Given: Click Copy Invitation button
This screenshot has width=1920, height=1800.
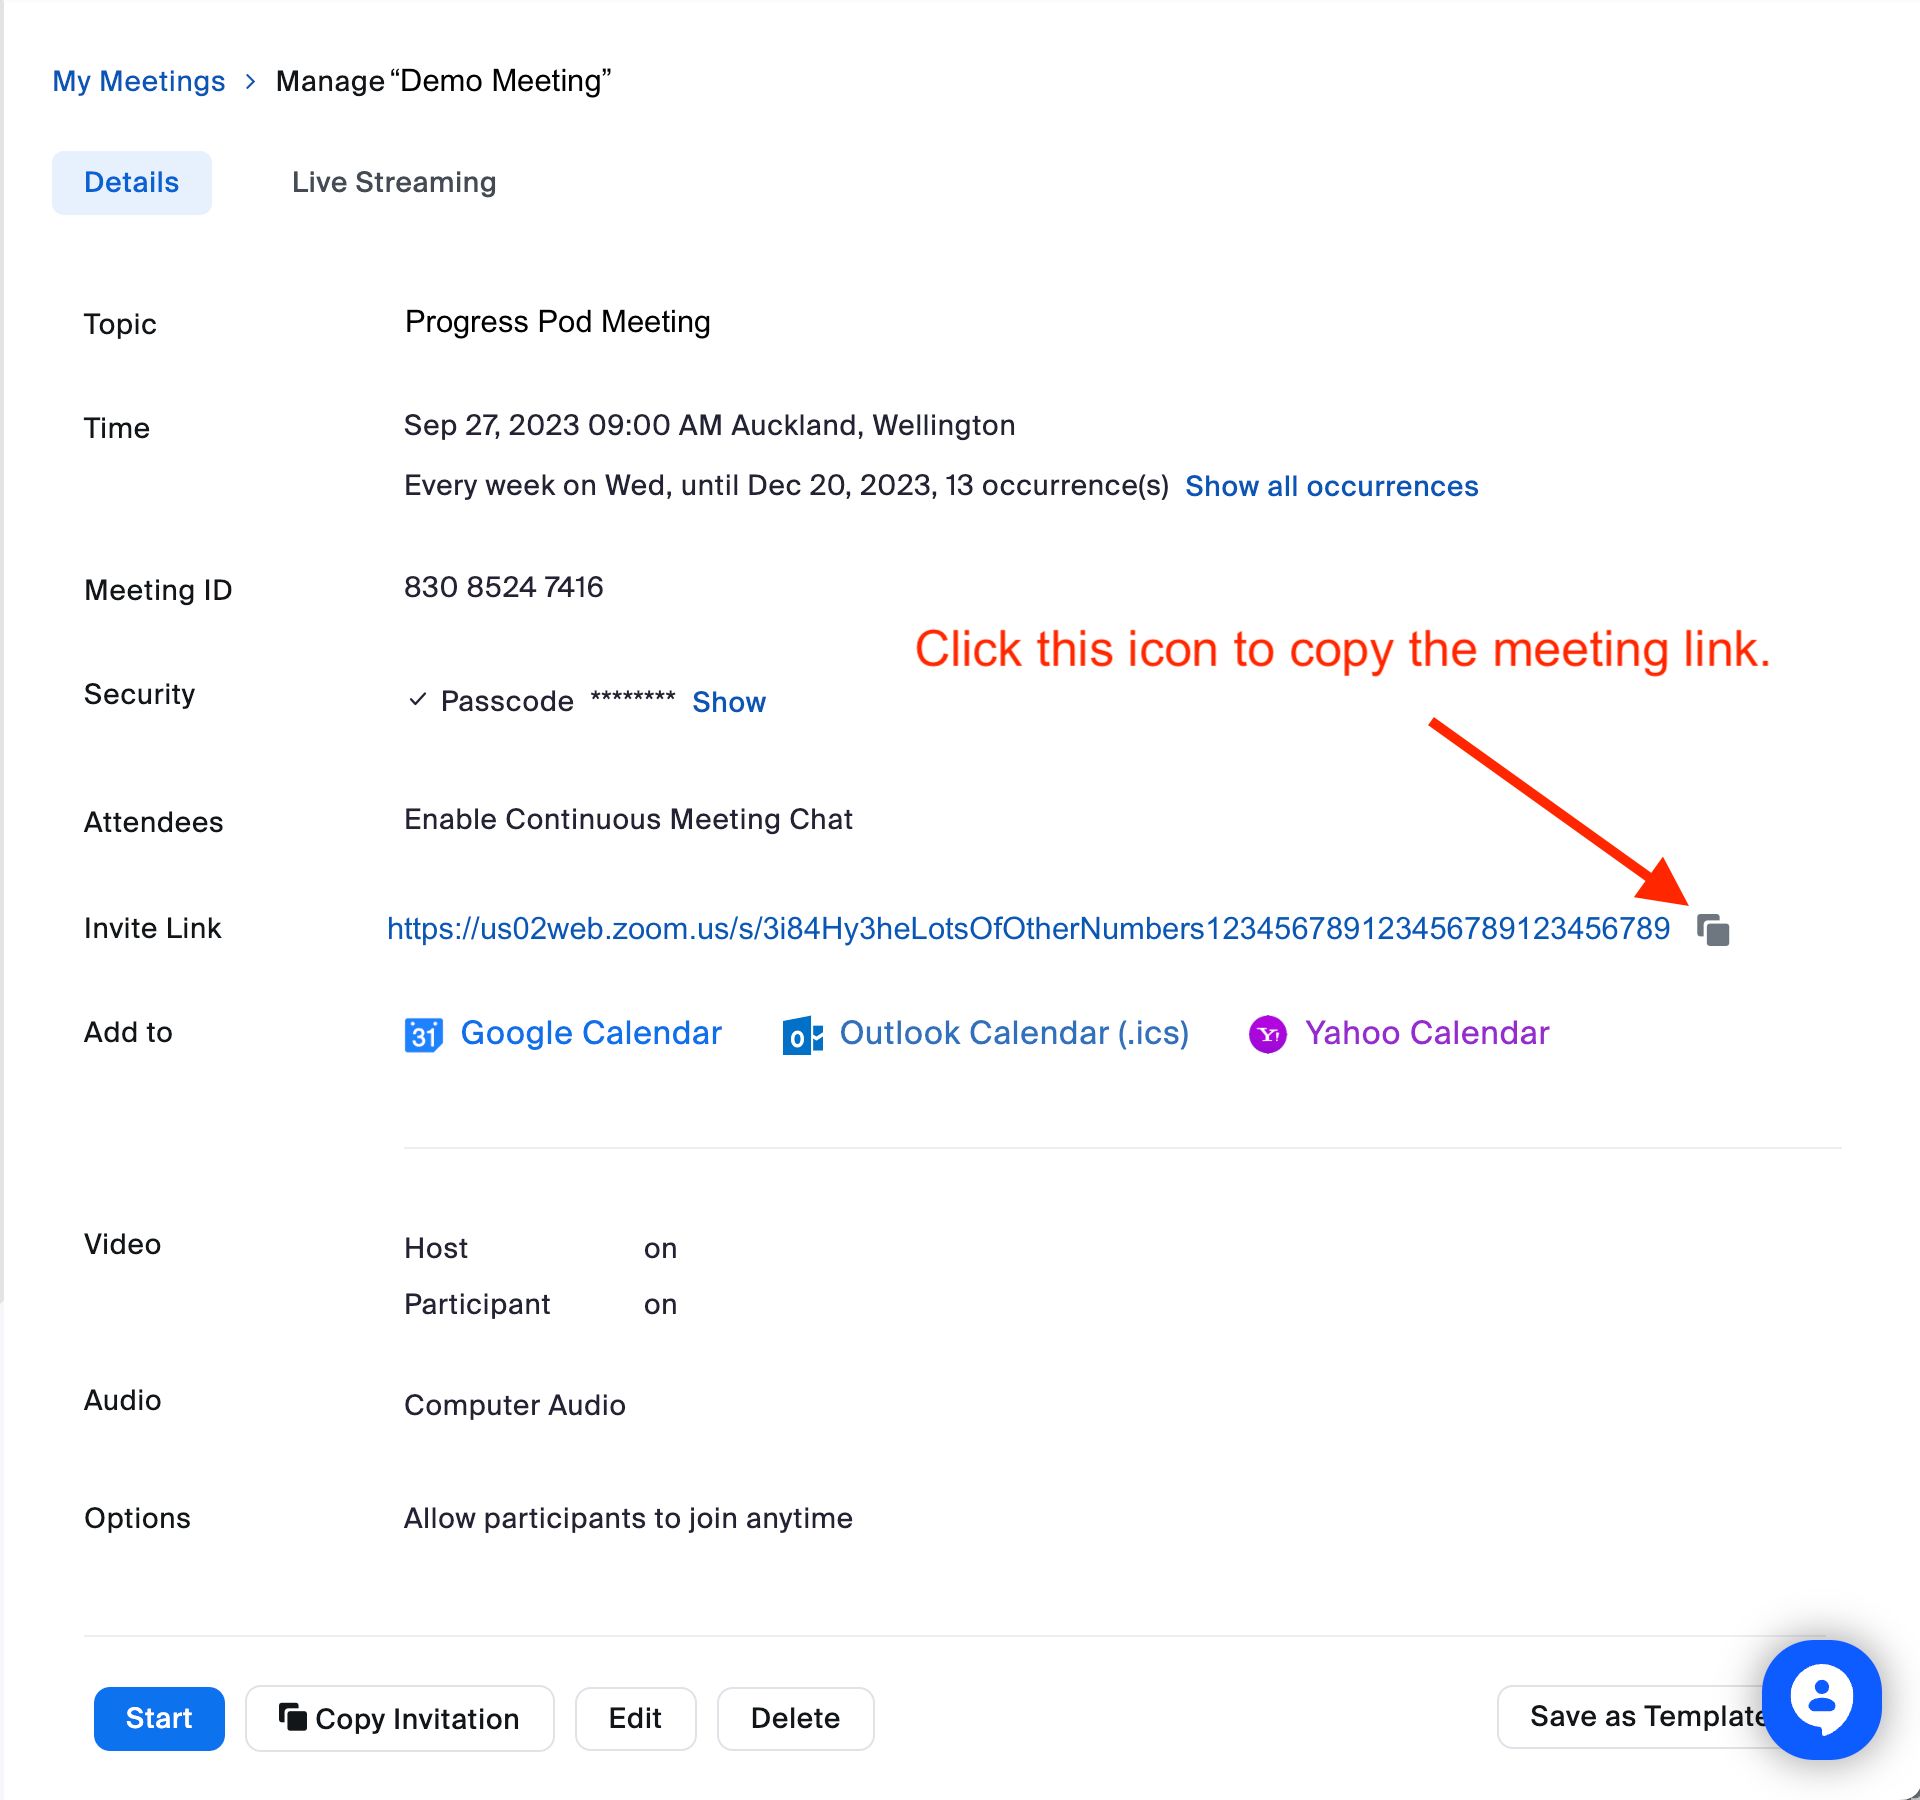Looking at the screenshot, I should click(x=399, y=1718).
